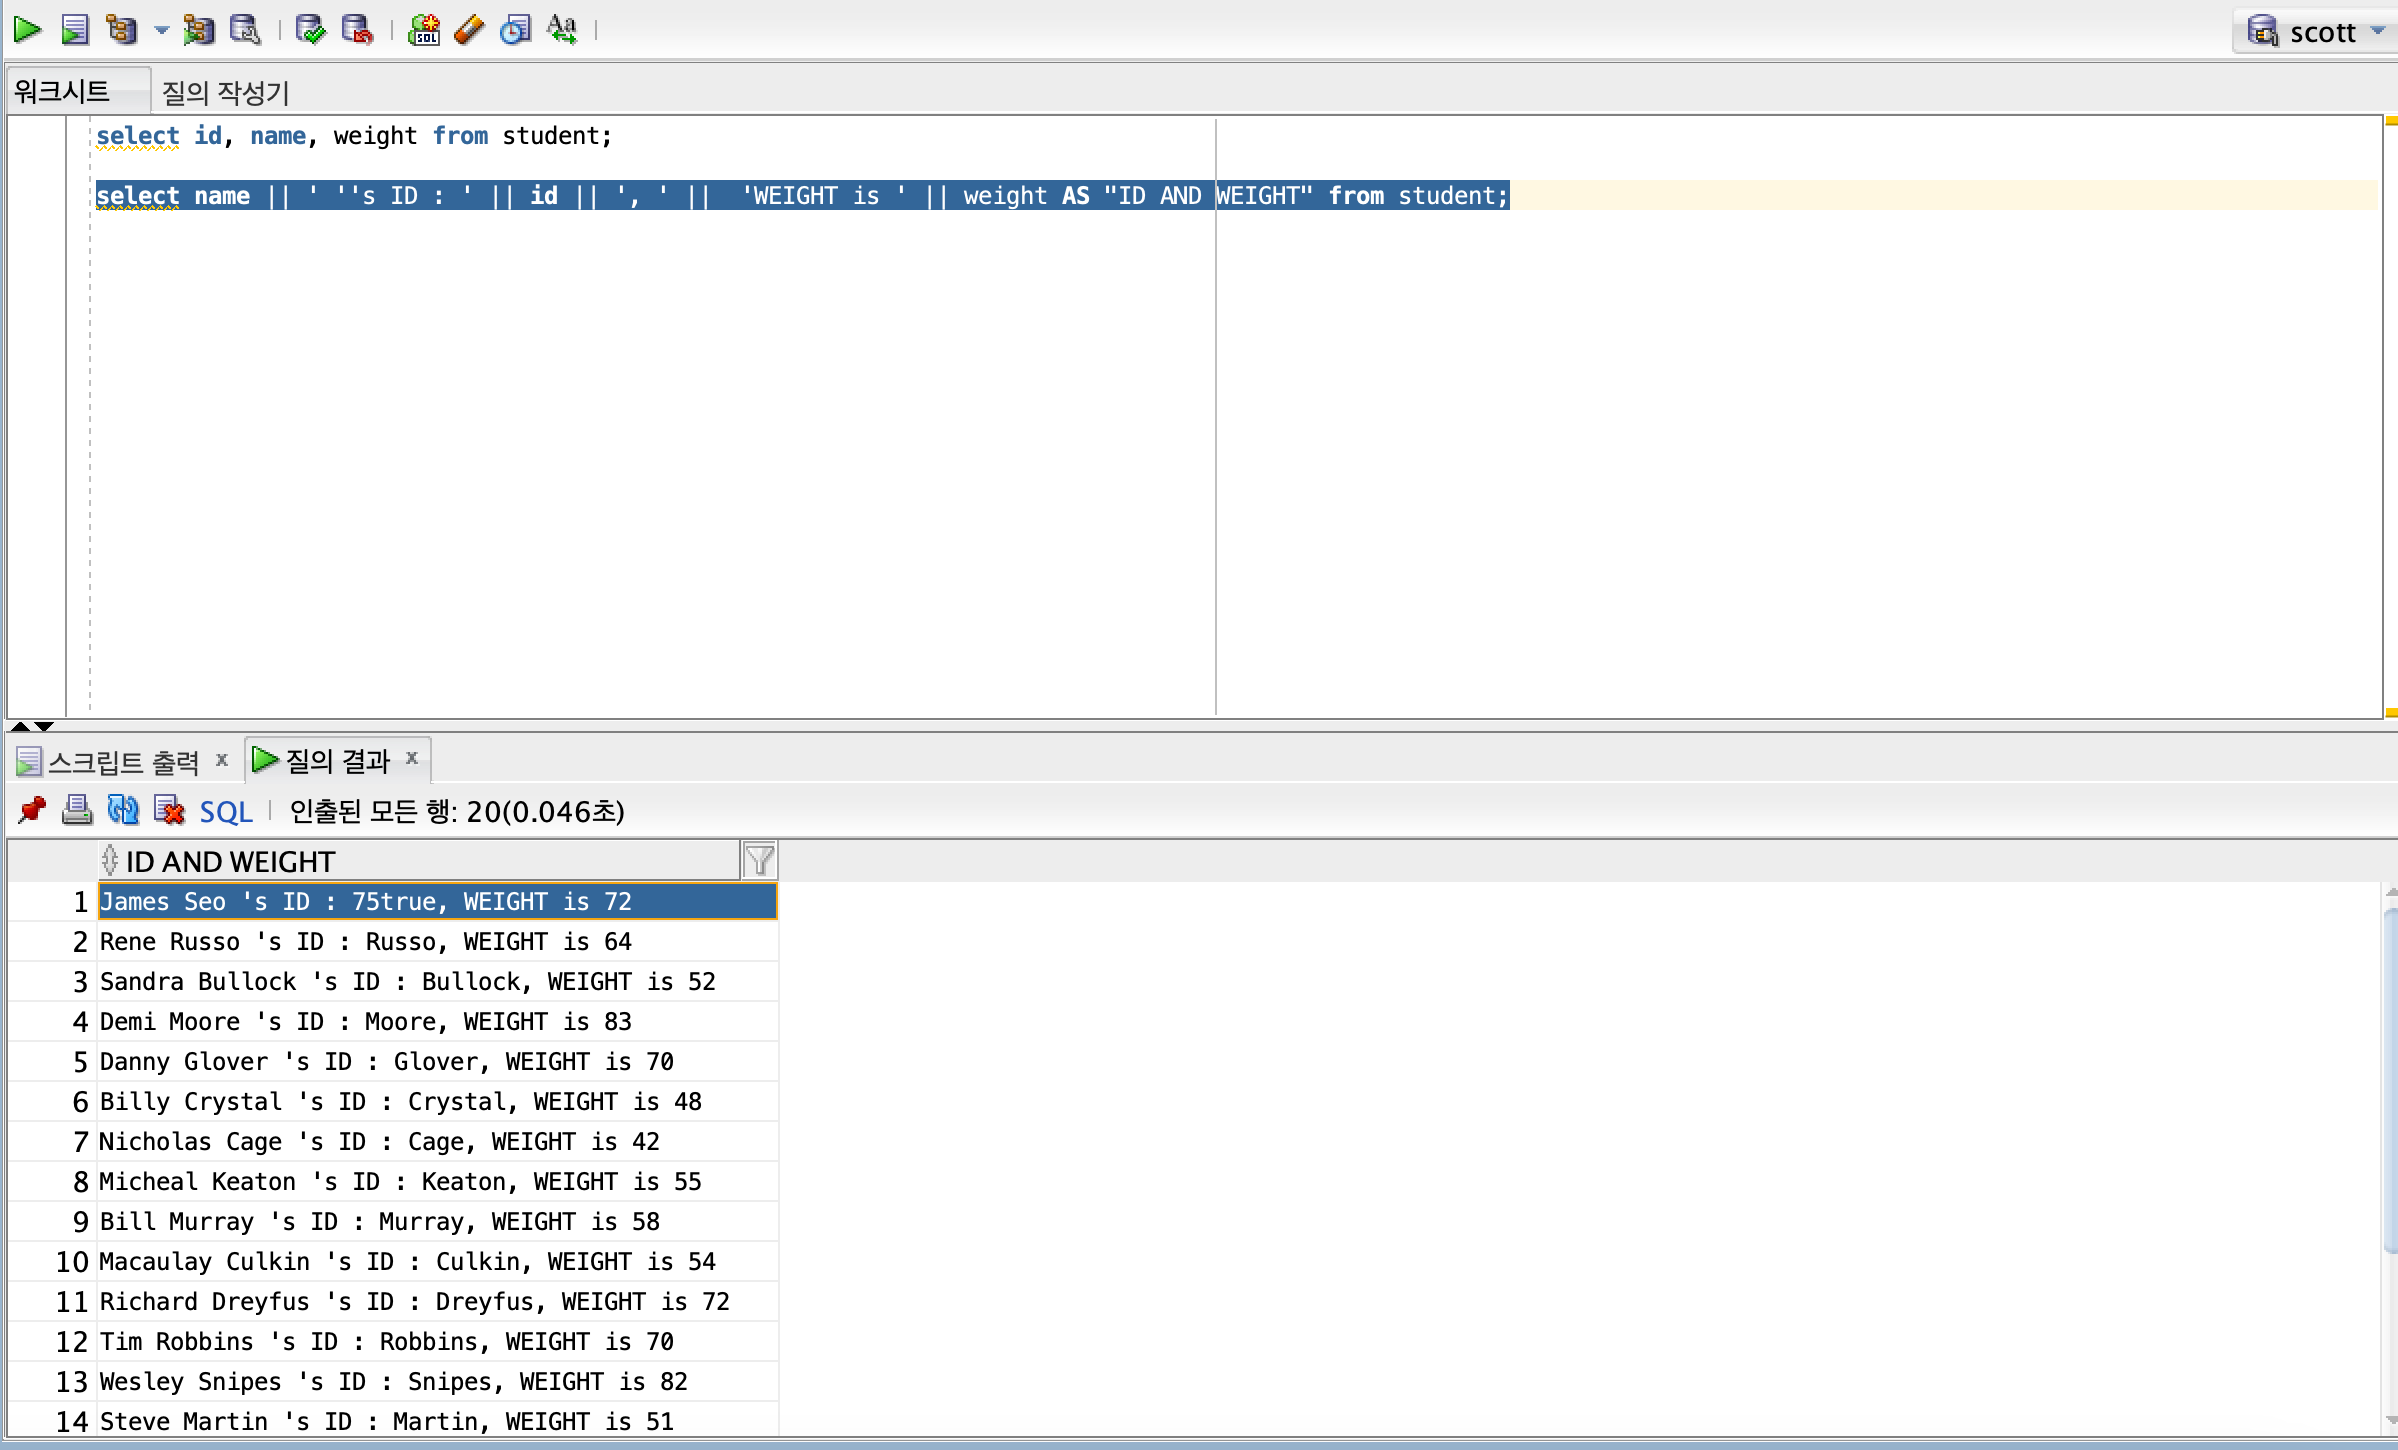Open an unshared SQL worksheet

click(424, 30)
